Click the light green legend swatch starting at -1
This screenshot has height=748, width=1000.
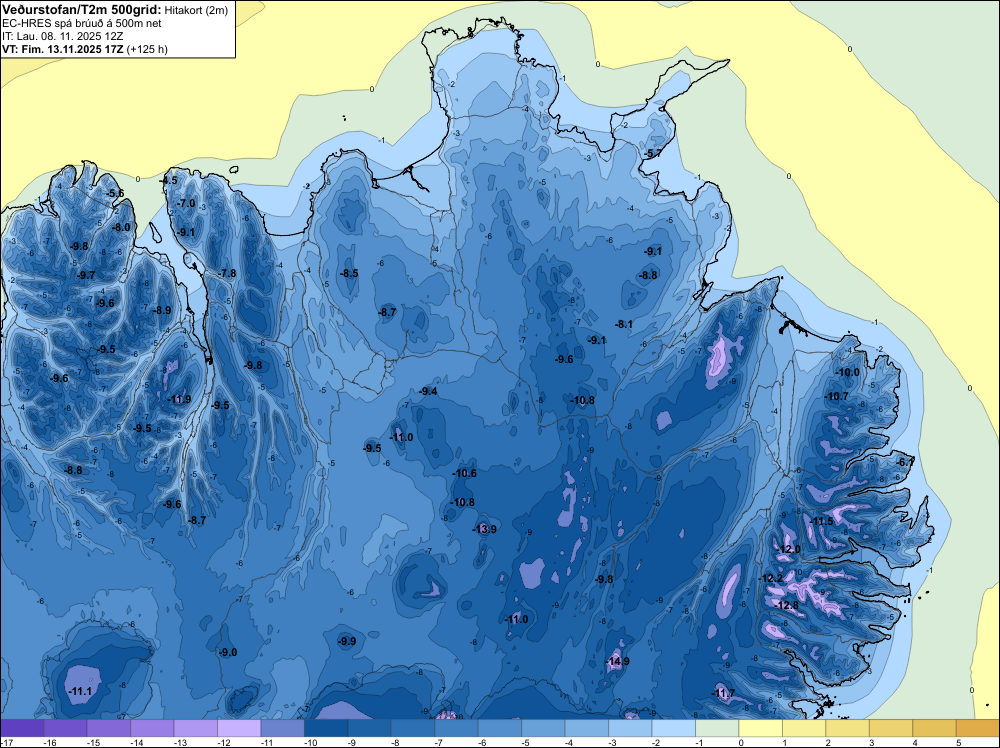pyautogui.click(x=717, y=728)
